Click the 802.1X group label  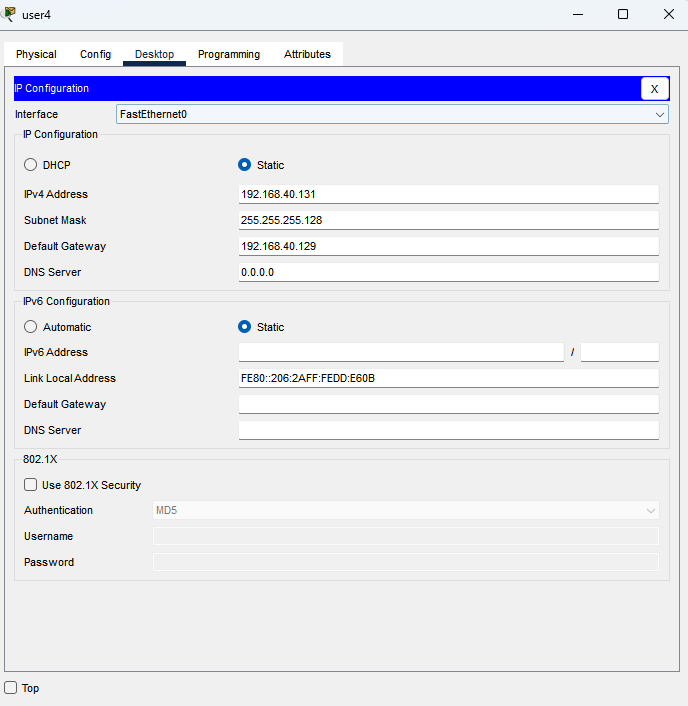click(x=40, y=459)
